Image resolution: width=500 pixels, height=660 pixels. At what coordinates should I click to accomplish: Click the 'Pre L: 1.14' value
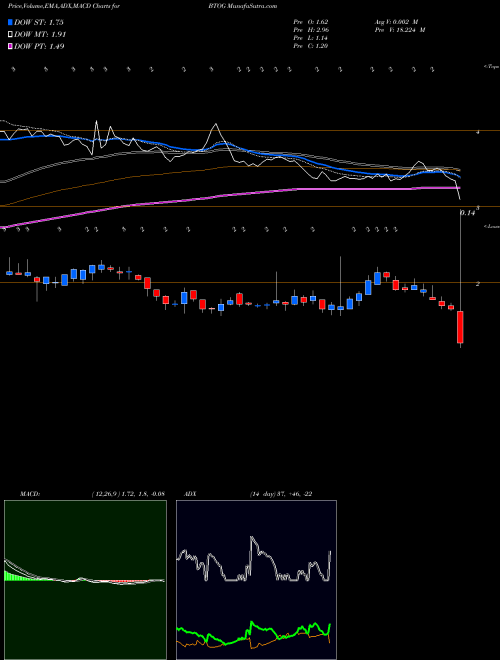tap(311, 38)
